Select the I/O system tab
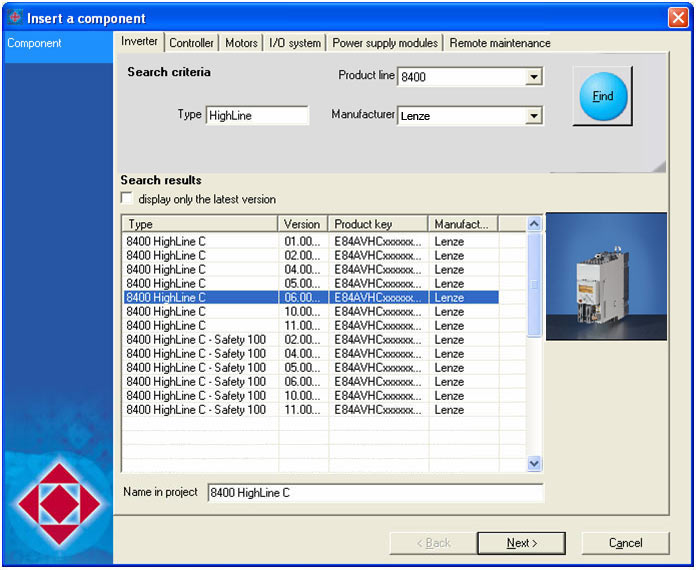Screen dimensions: 696x570 pyautogui.click(x=295, y=43)
